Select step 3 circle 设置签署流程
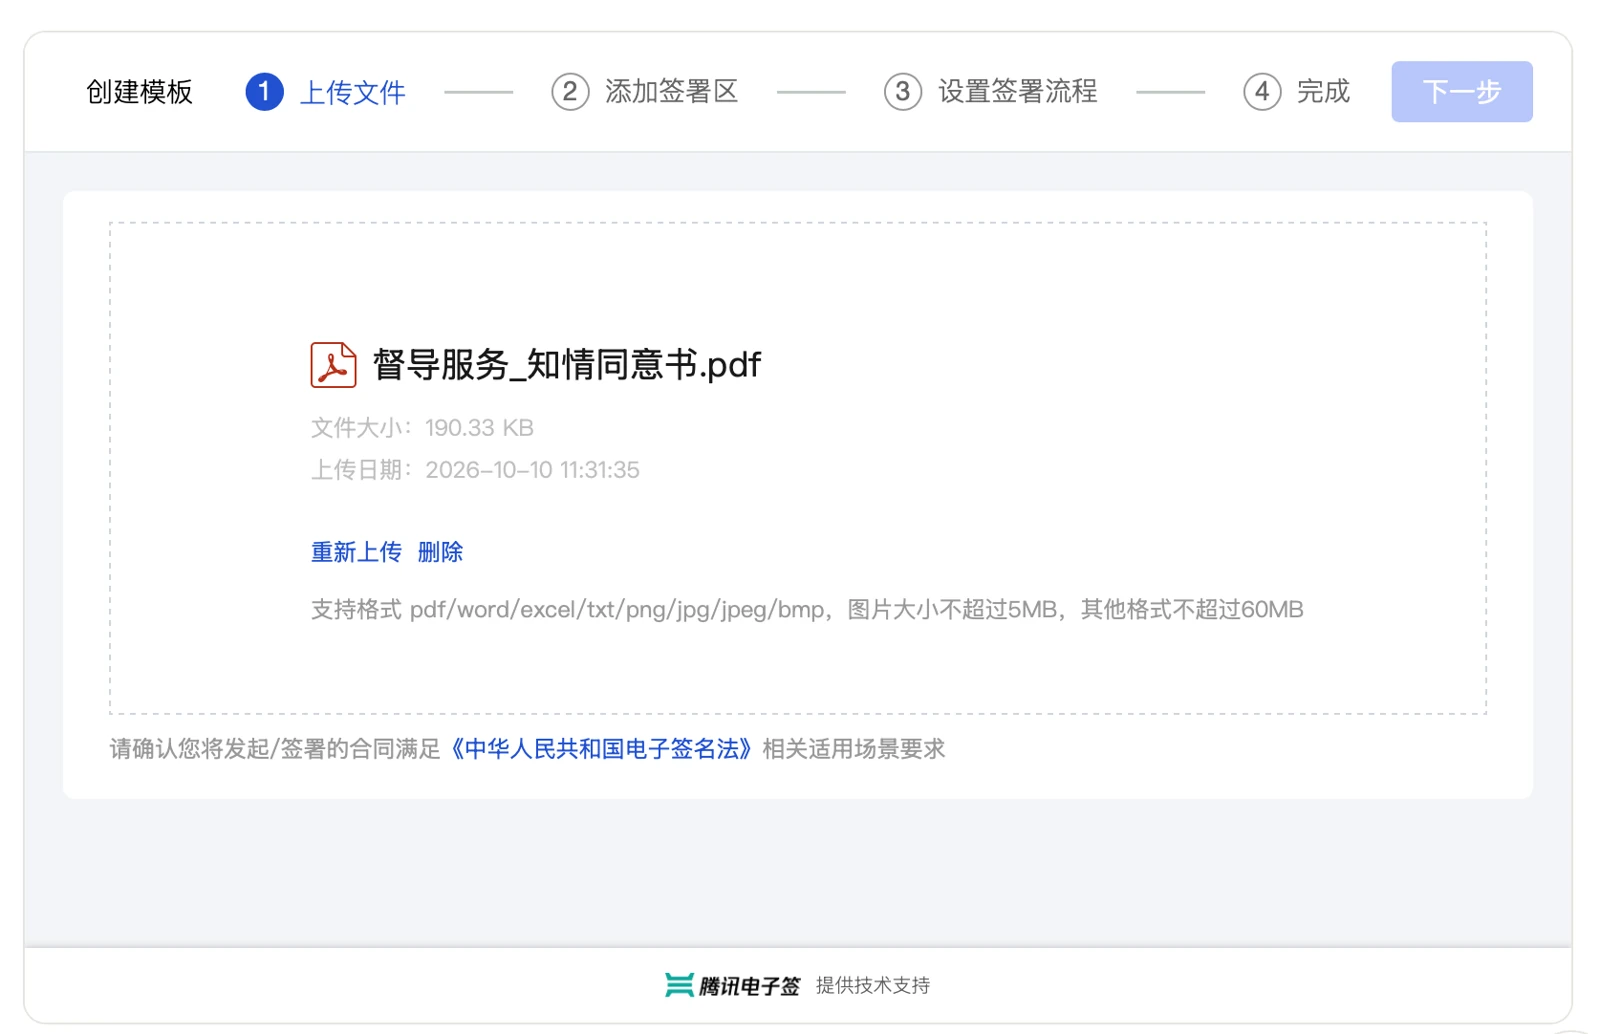1600x1034 pixels. [902, 92]
